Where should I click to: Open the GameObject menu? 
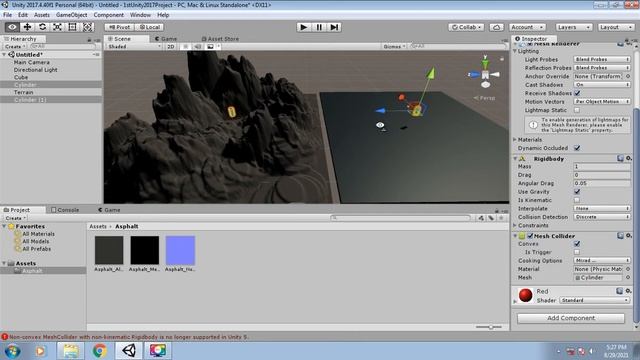(x=71, y=15)
